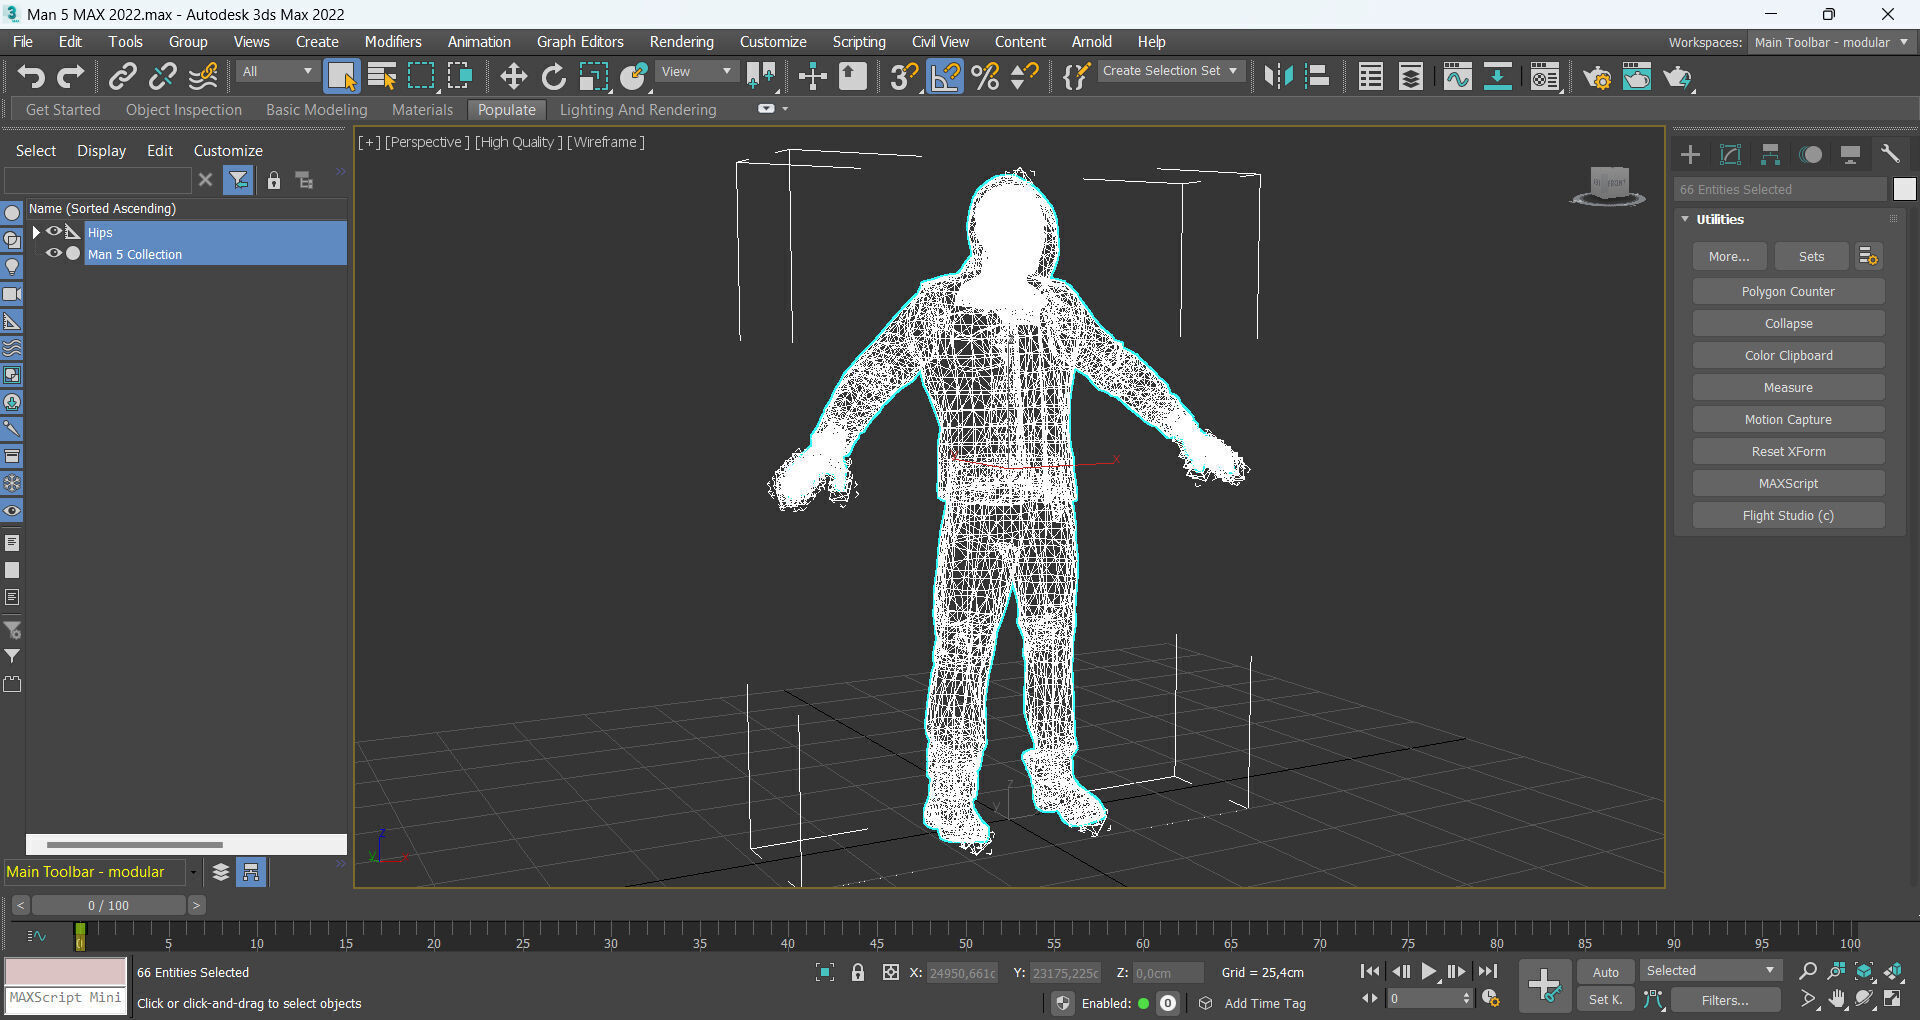1920x1020 pixels.
Task: Click the Measure utility button
Action: [1788, 388]
